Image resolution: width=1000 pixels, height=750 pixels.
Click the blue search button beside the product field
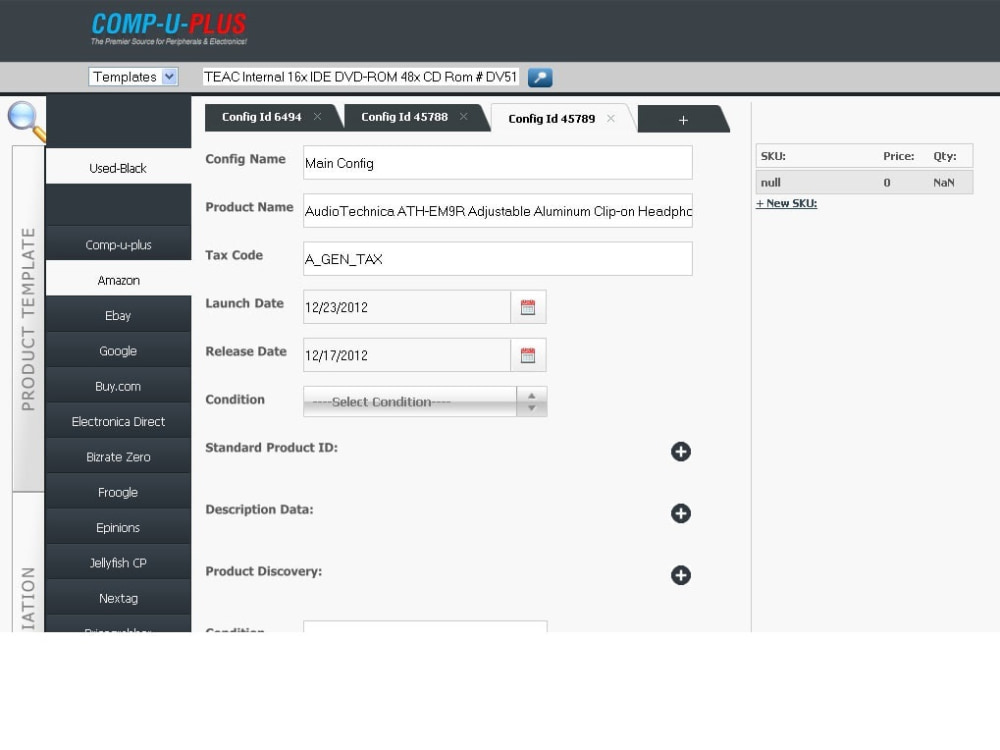[540, 77]
